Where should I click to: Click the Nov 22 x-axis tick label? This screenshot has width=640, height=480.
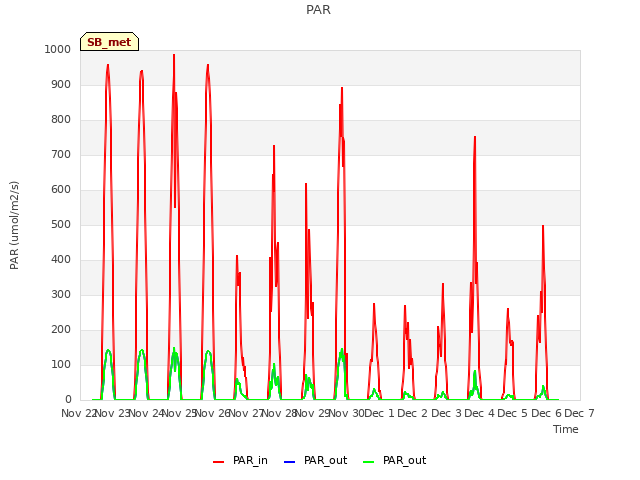point(78,413)
